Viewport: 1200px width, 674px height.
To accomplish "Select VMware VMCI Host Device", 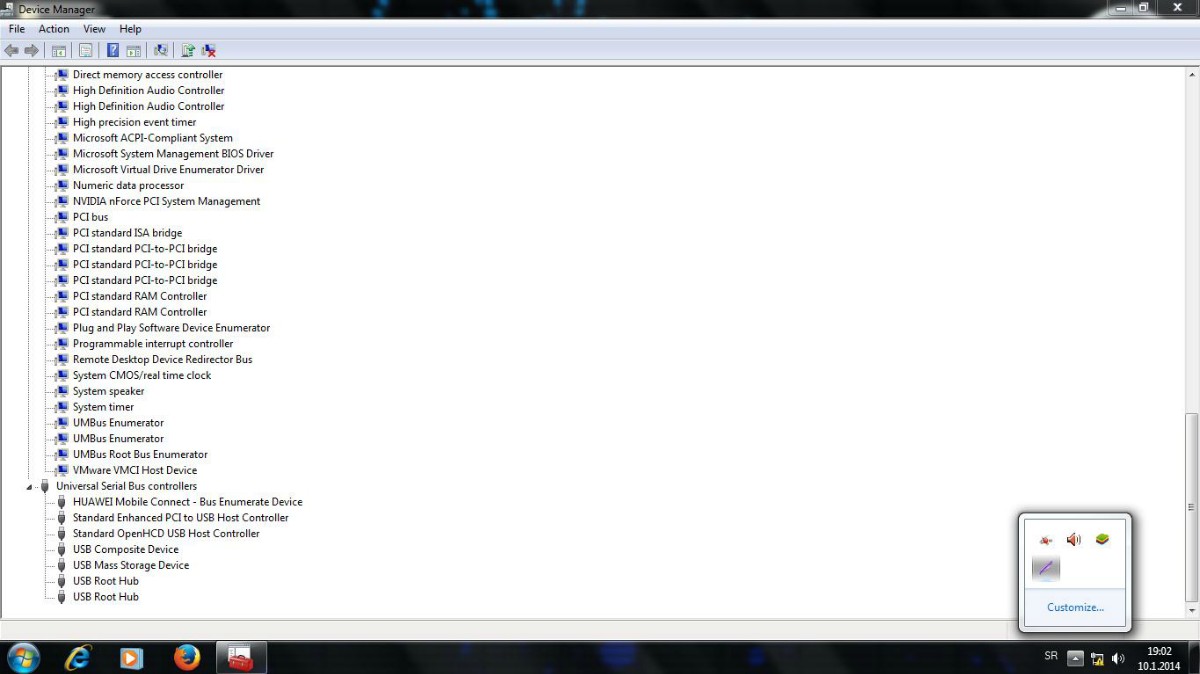I will point(135,470).
